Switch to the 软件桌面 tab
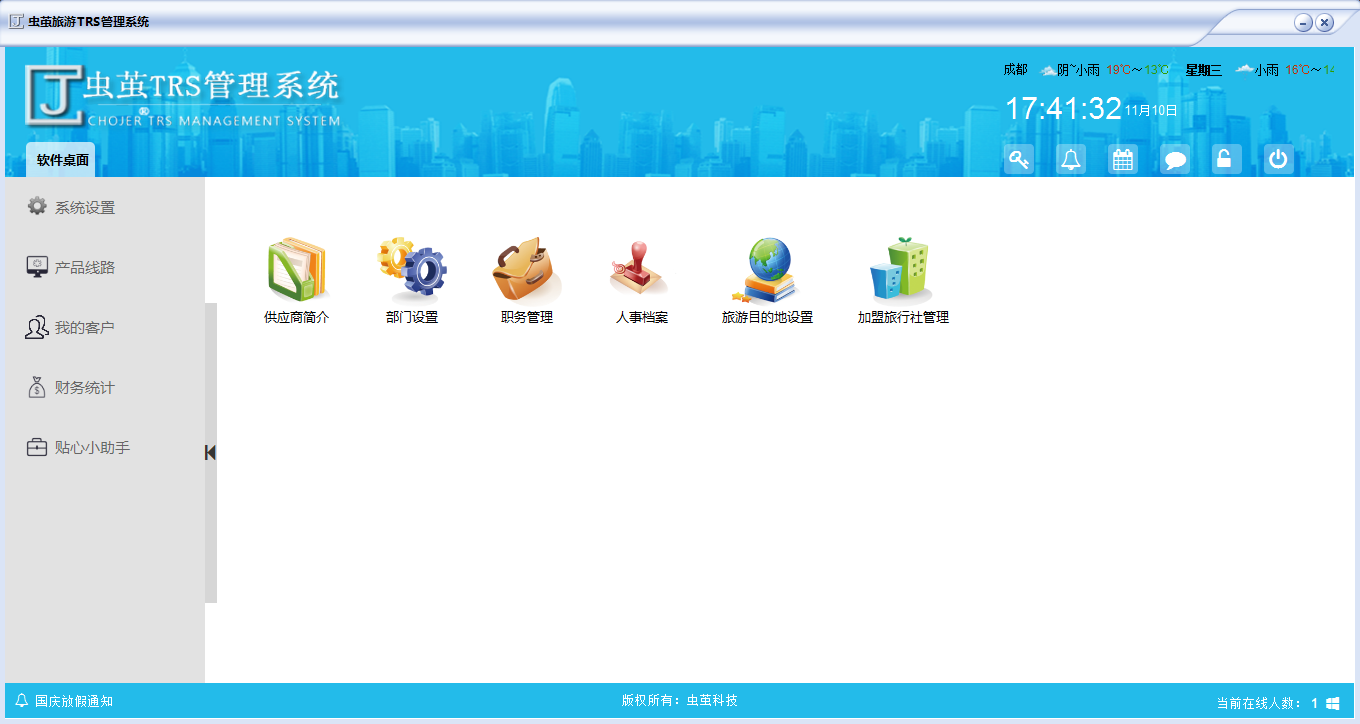1360x724 pixels. click(62, 160)
